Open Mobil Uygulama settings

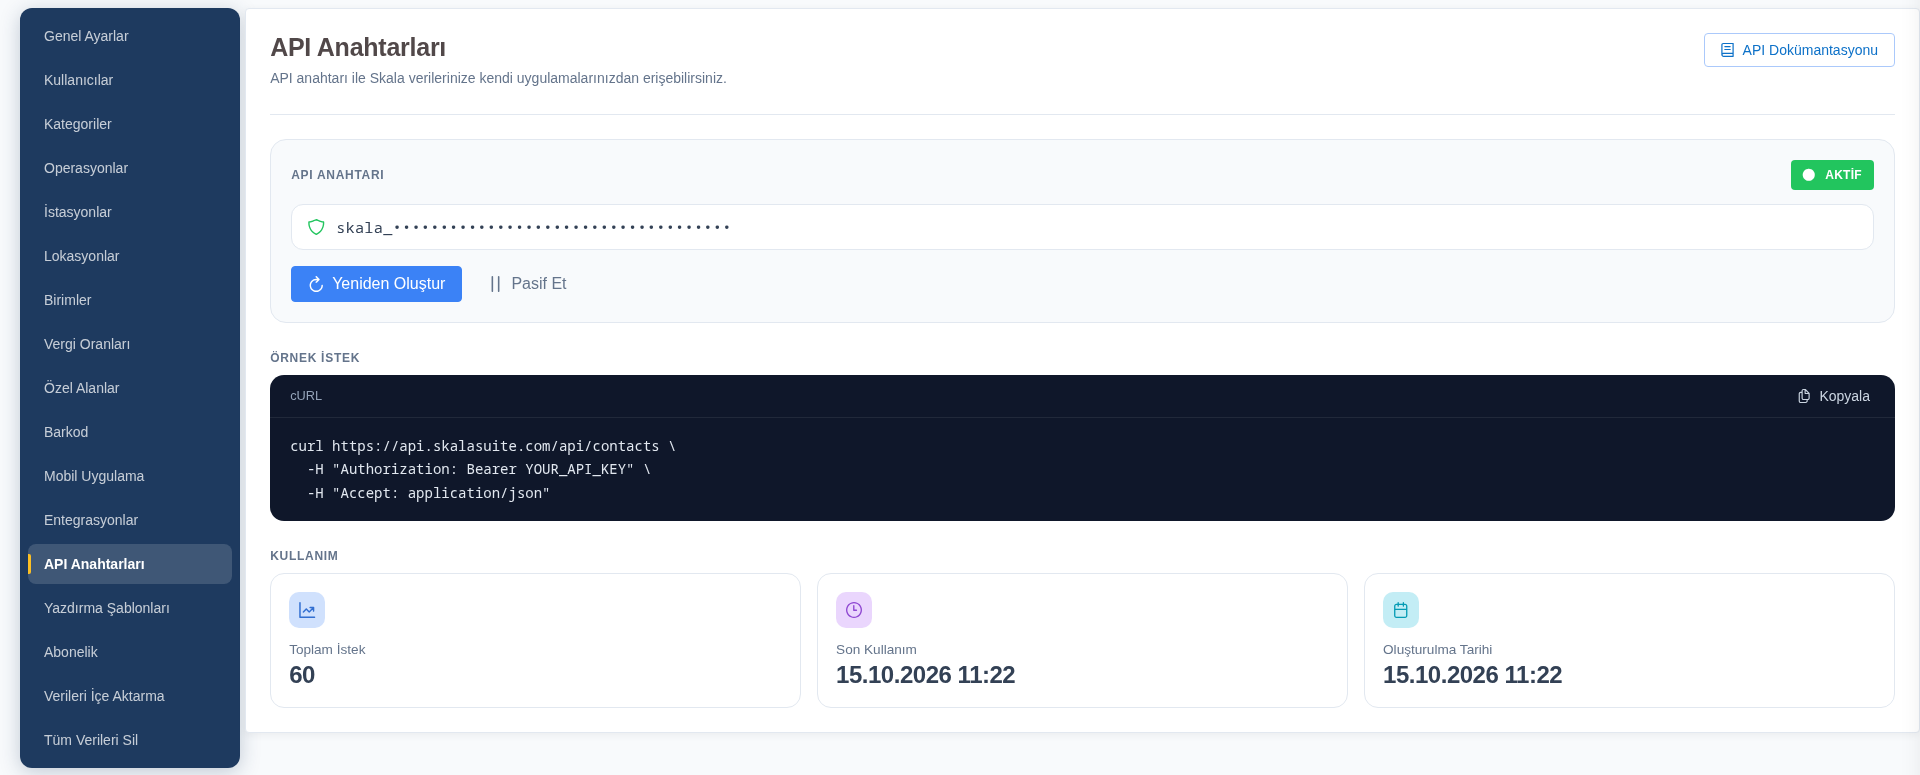coord(130,476)
